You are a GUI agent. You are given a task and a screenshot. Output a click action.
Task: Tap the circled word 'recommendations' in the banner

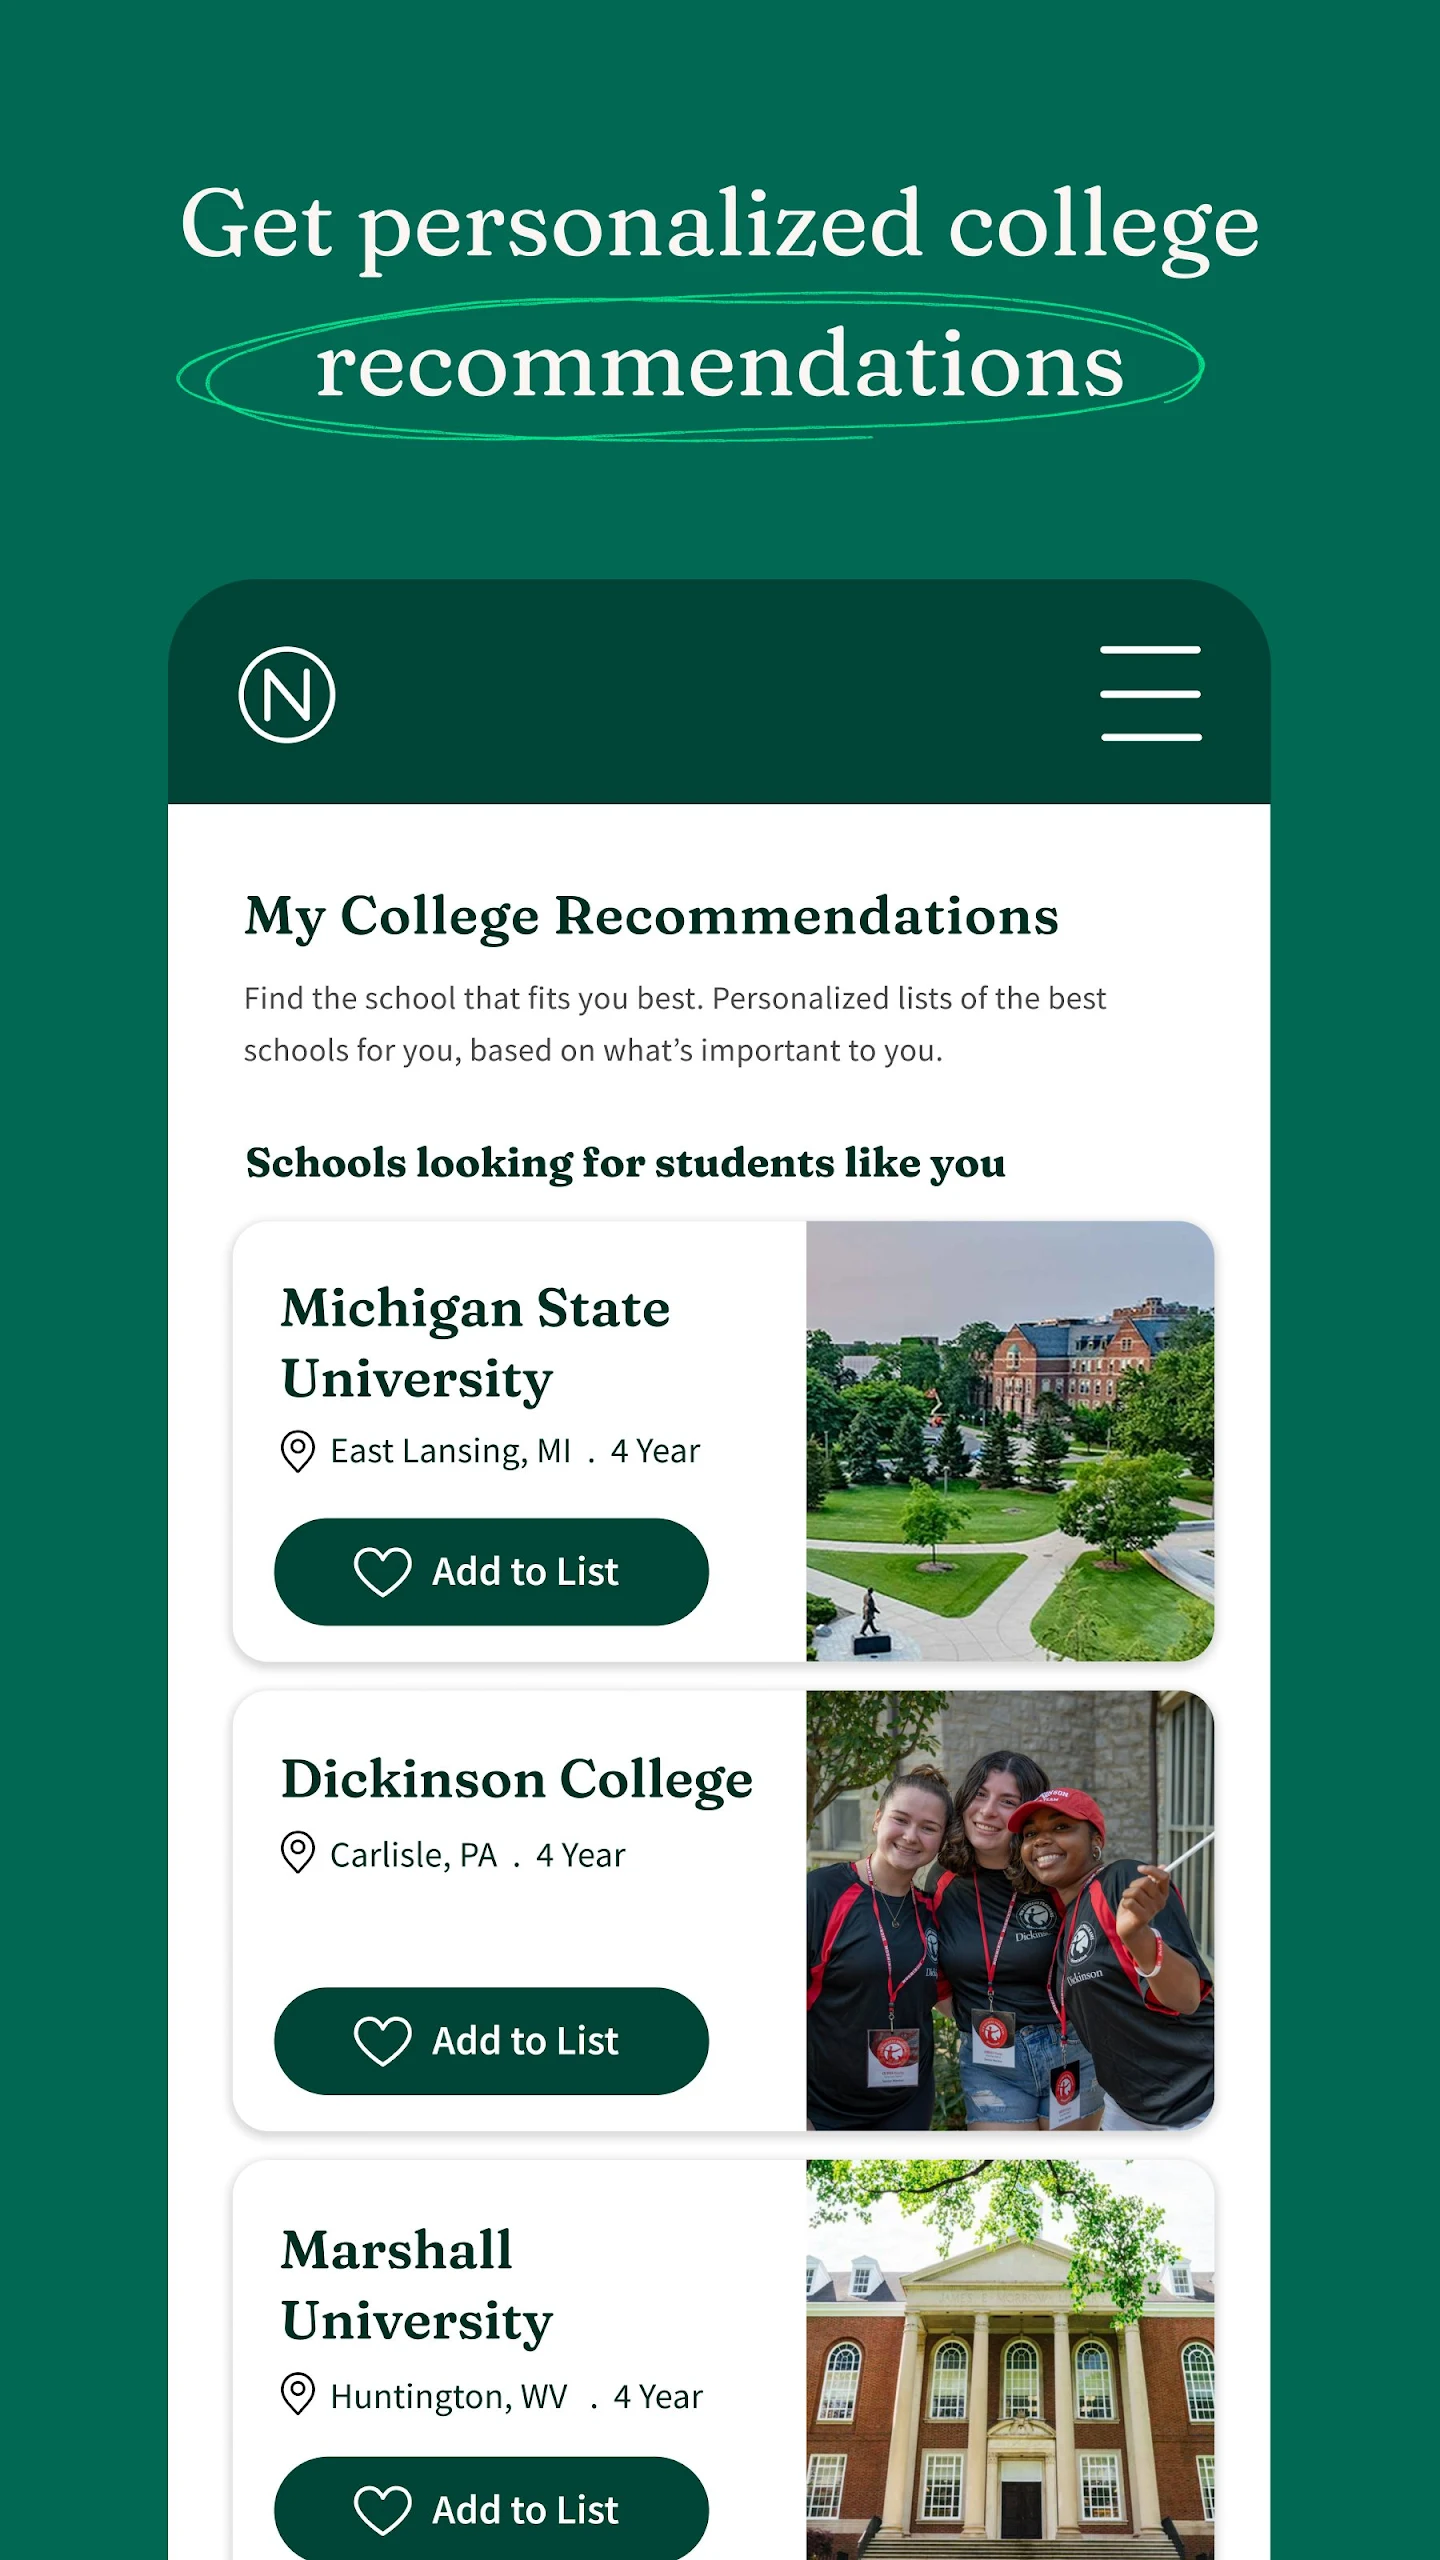[x=720, y=366]
